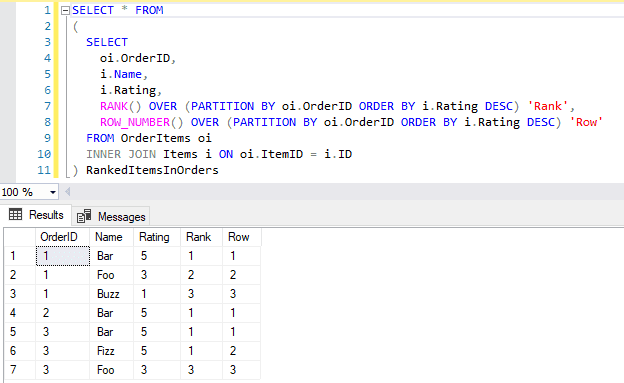Select the Name column header
The image size is (624, 383).
click(111, 237)
